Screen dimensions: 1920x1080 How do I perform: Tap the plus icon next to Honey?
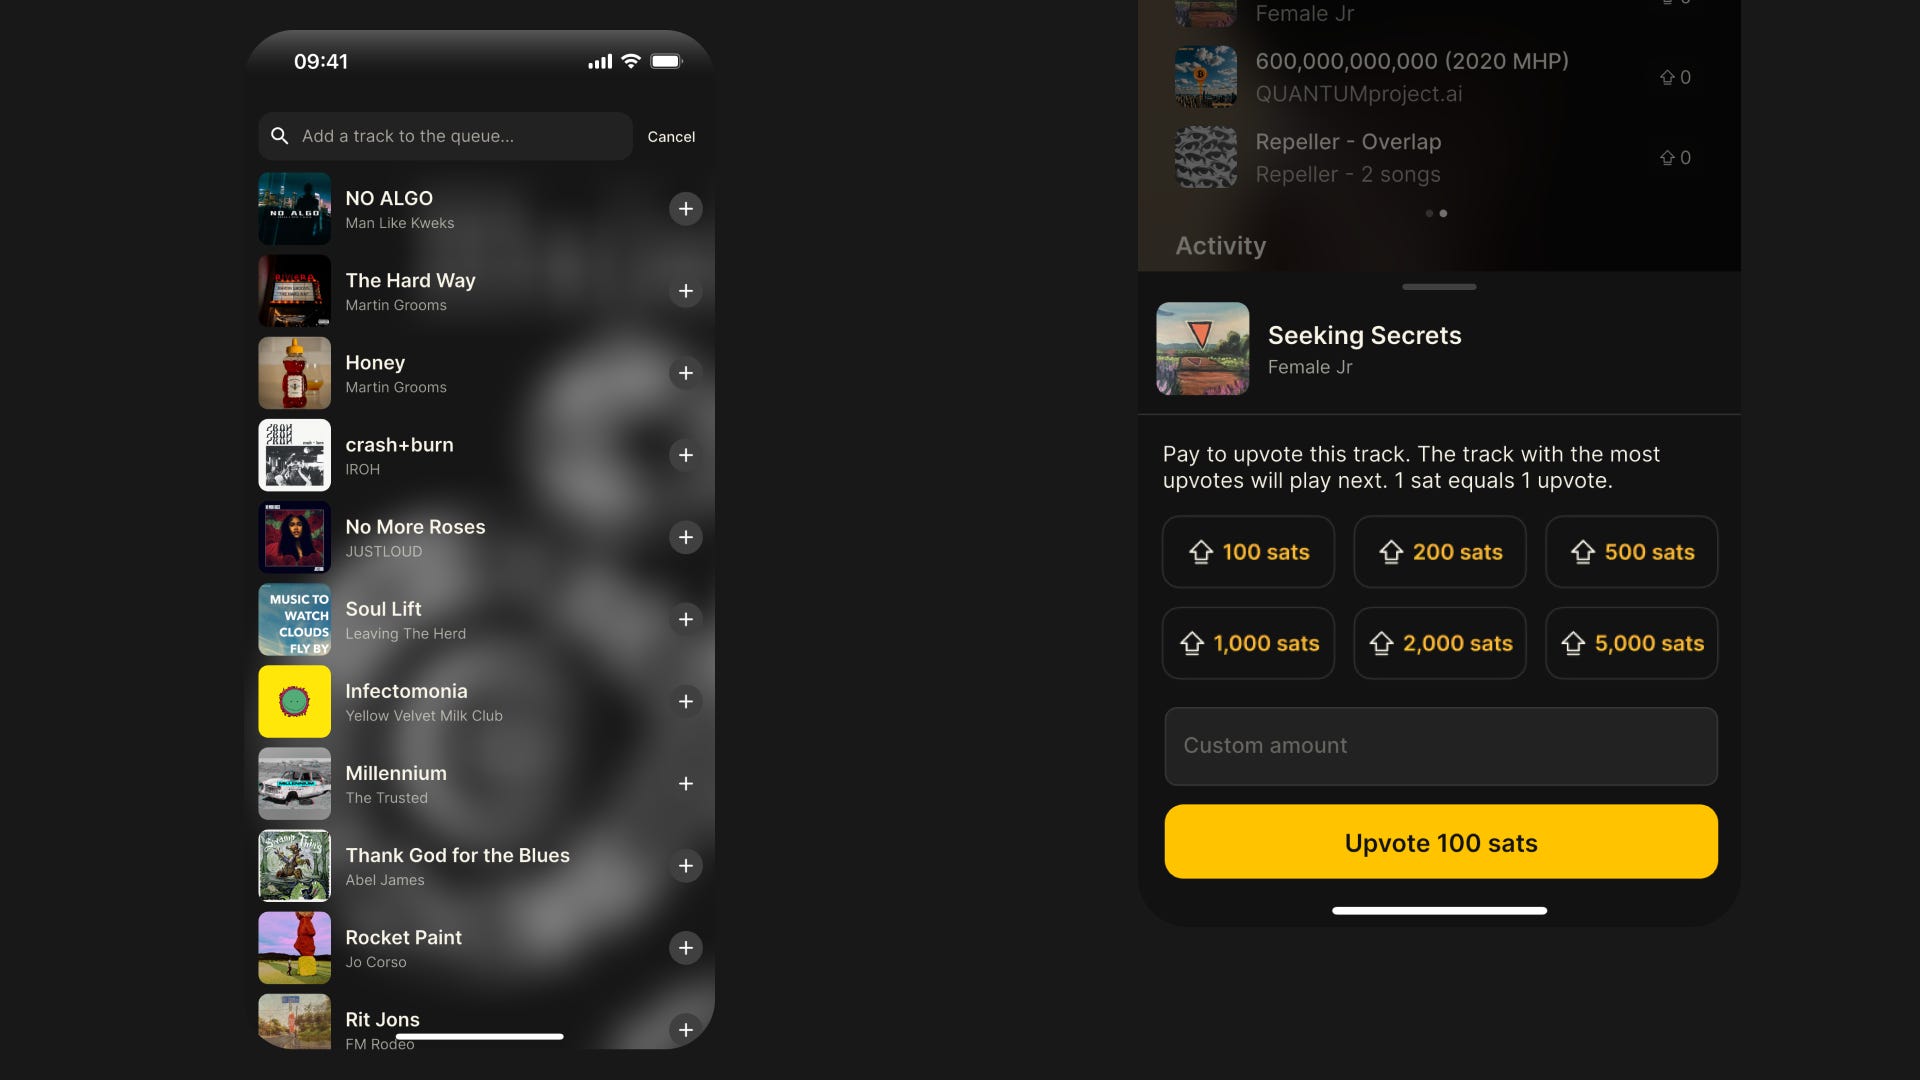tap(685, 373)
